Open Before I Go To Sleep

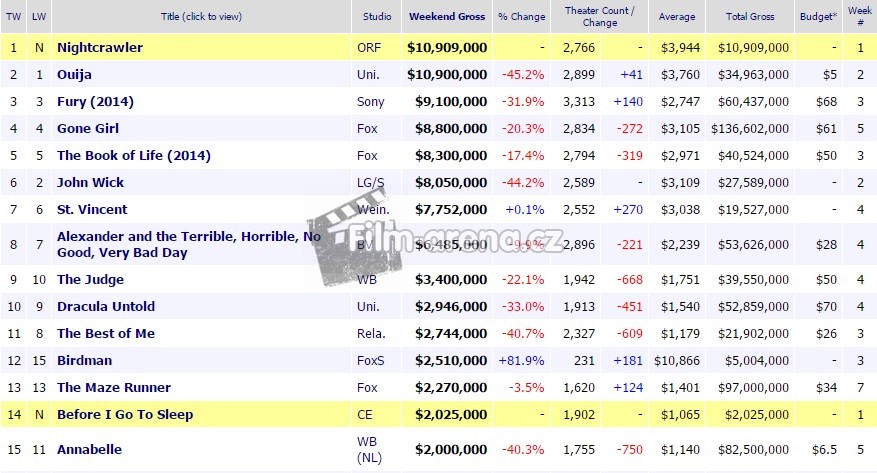[x=125, y=414]
